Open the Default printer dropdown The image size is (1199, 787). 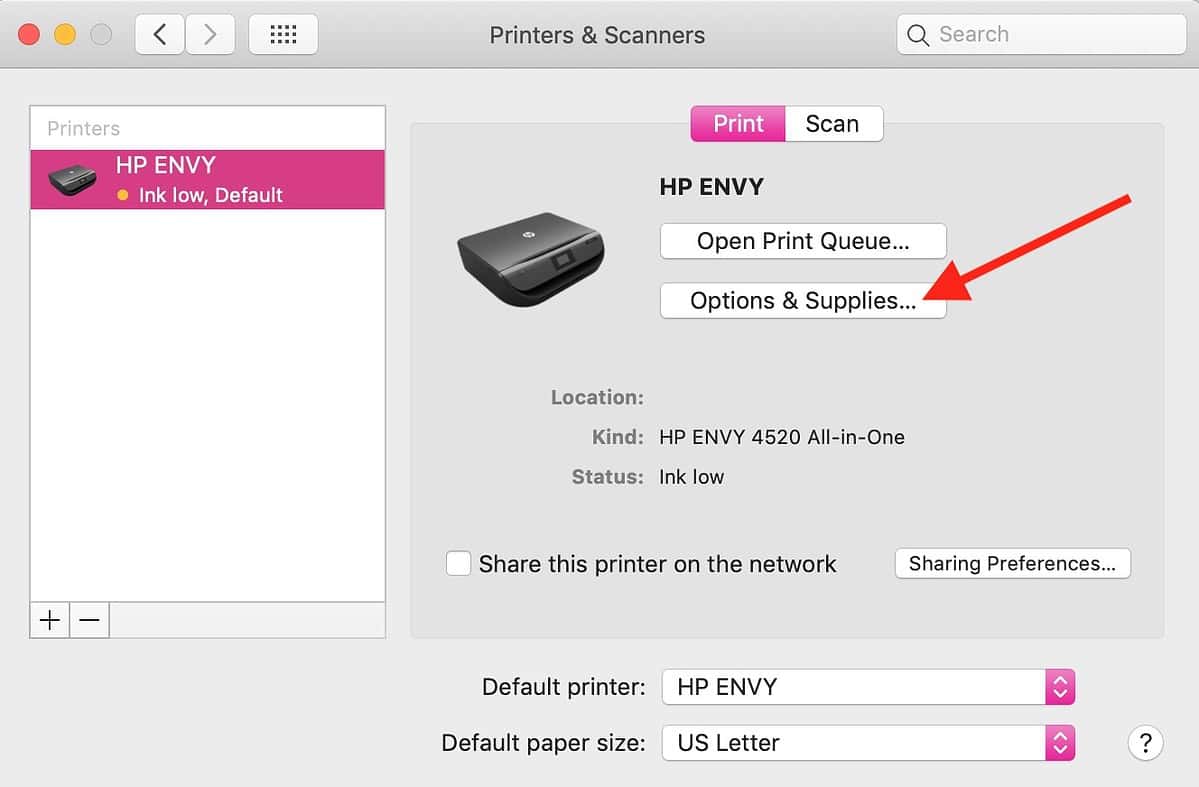[x=867, y=687]
